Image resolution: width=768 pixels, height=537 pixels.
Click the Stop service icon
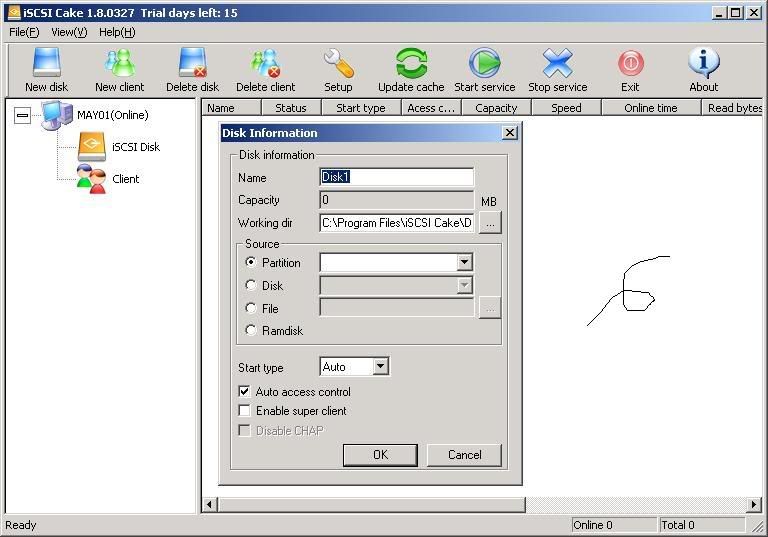[x=557, y=65]
